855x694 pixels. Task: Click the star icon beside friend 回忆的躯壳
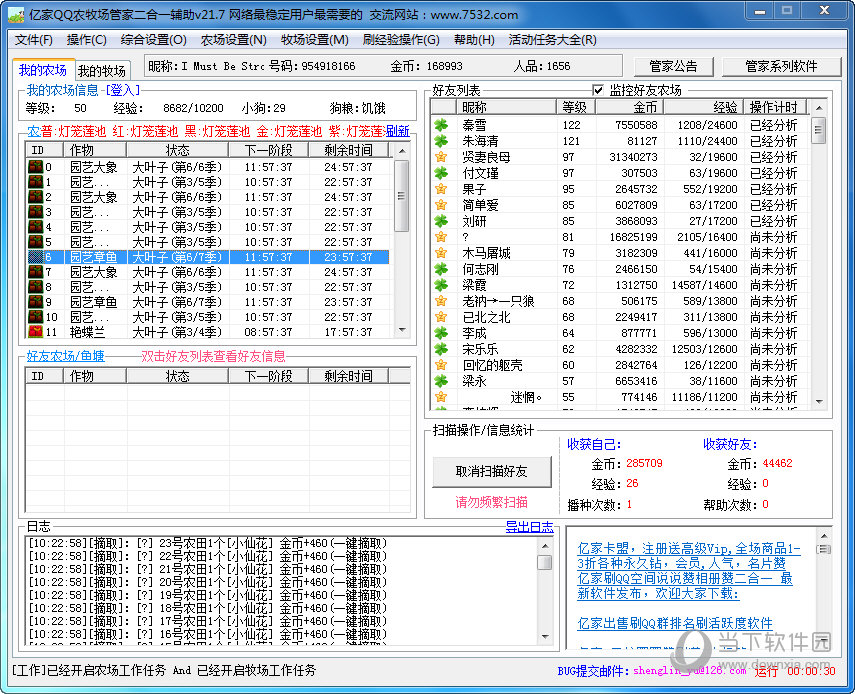[x=441, y=365]
